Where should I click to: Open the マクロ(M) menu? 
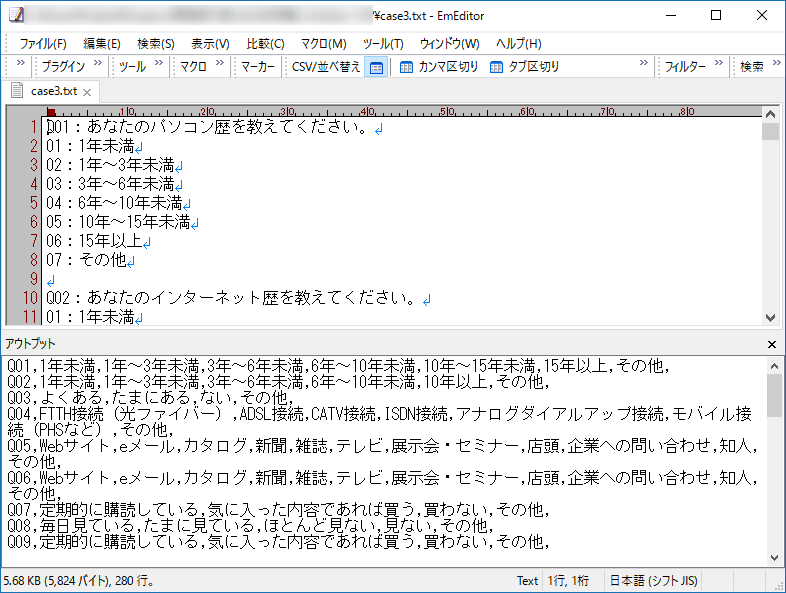pyautogui.click(x=323, y=44)
